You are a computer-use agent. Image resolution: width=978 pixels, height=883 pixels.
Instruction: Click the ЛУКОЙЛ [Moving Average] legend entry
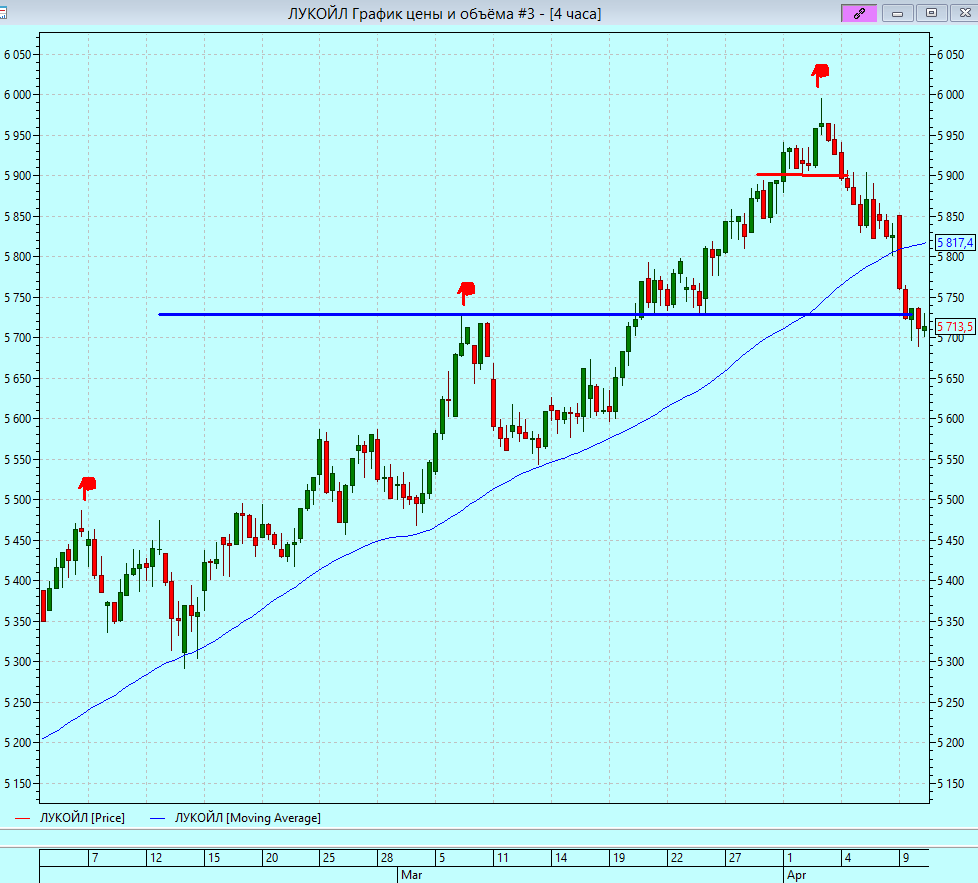coord(235,818)
